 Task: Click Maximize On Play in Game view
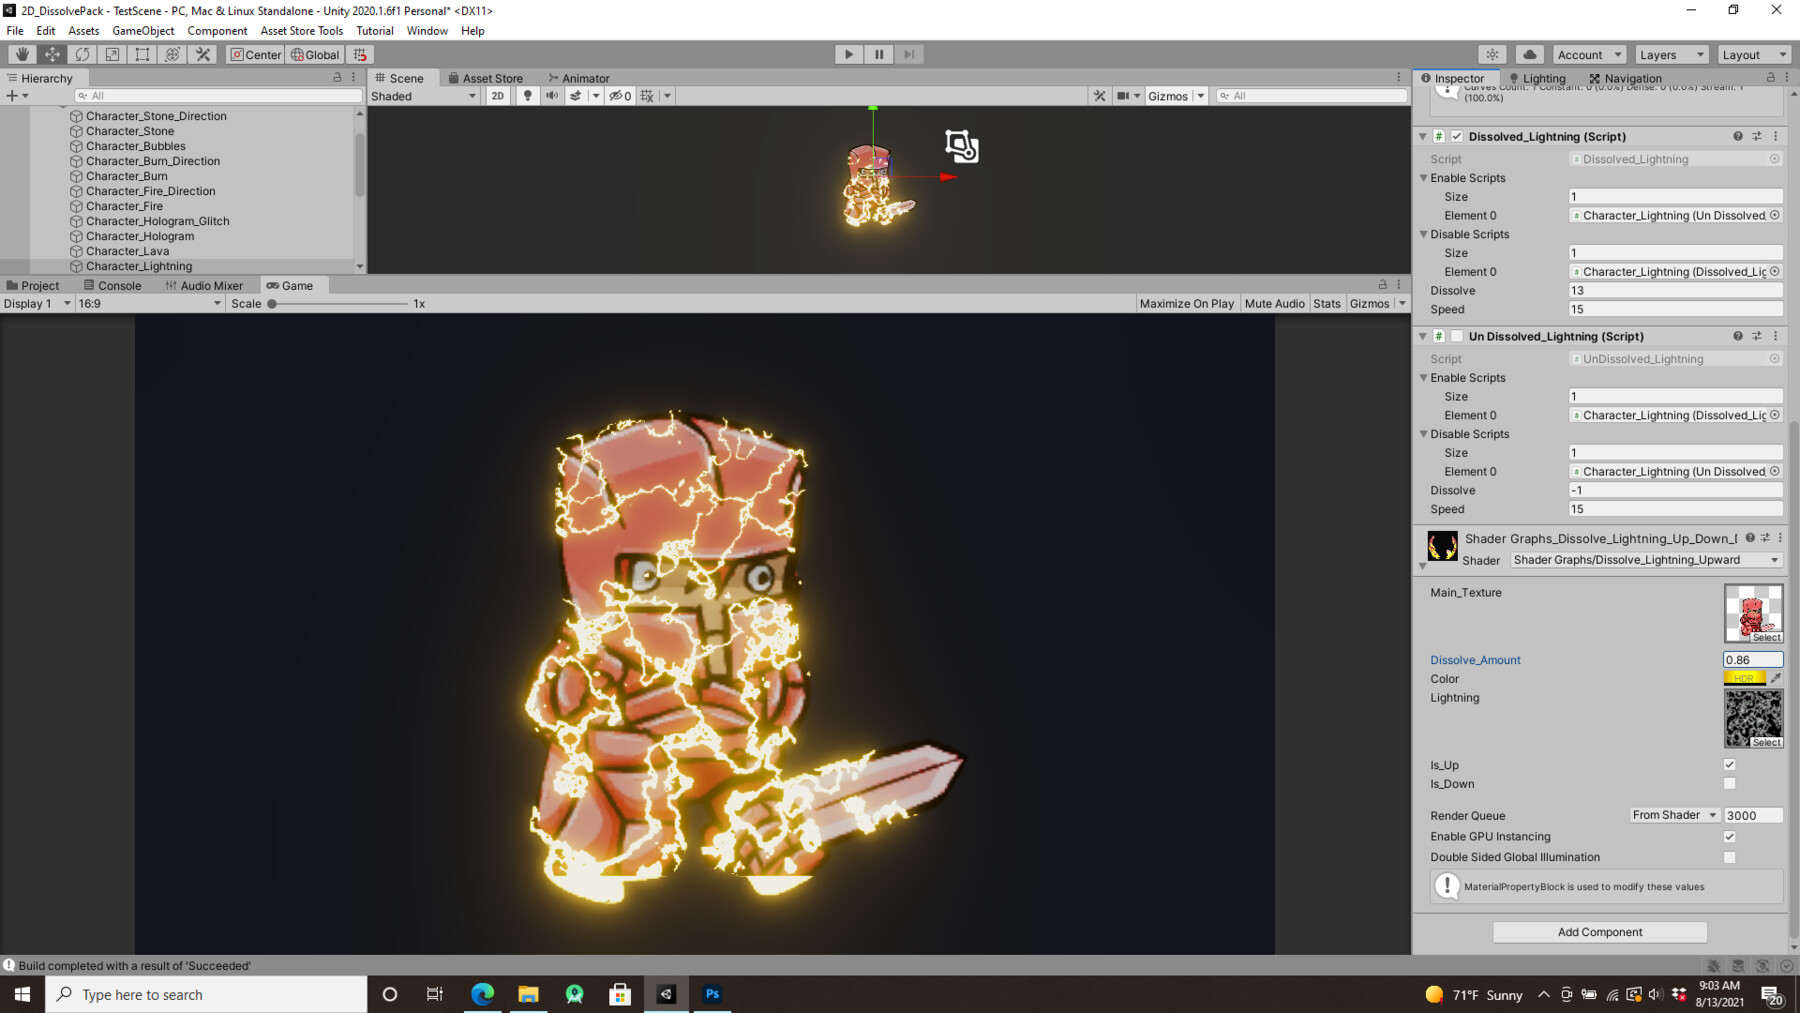[x=1186, y=303]
